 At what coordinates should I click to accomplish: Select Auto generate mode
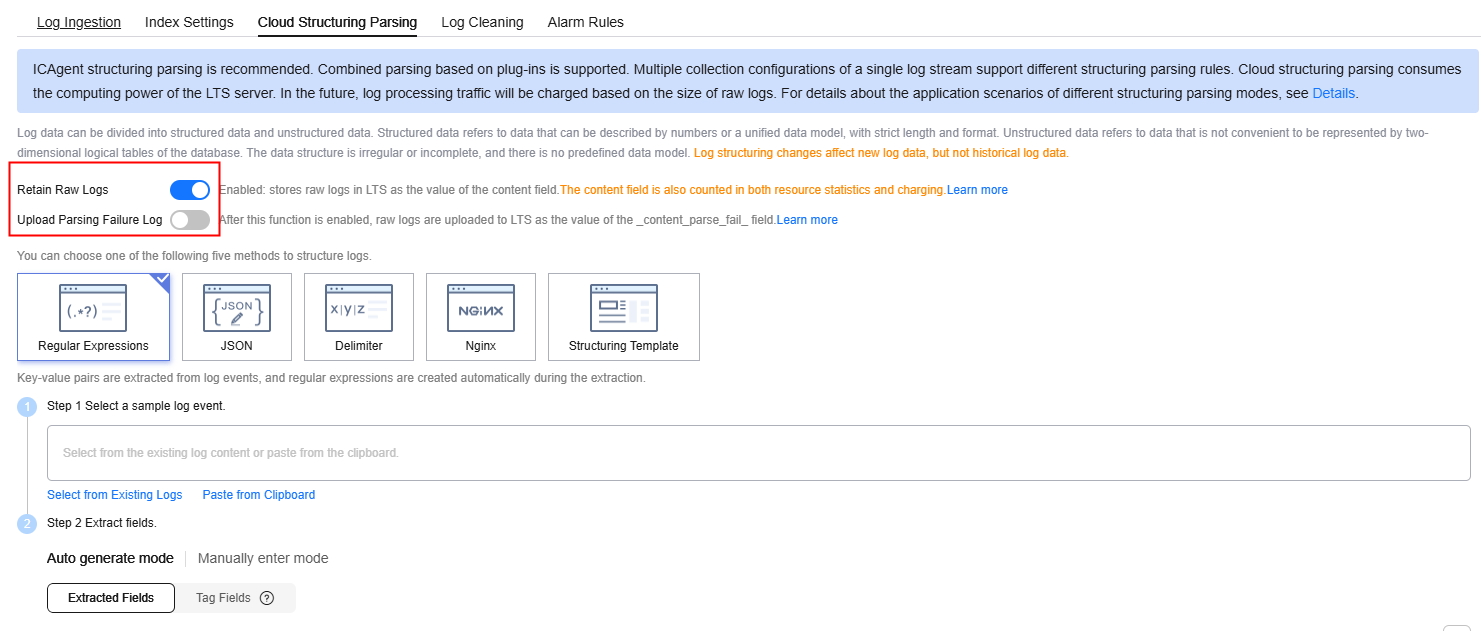click(x=110, y=558)
